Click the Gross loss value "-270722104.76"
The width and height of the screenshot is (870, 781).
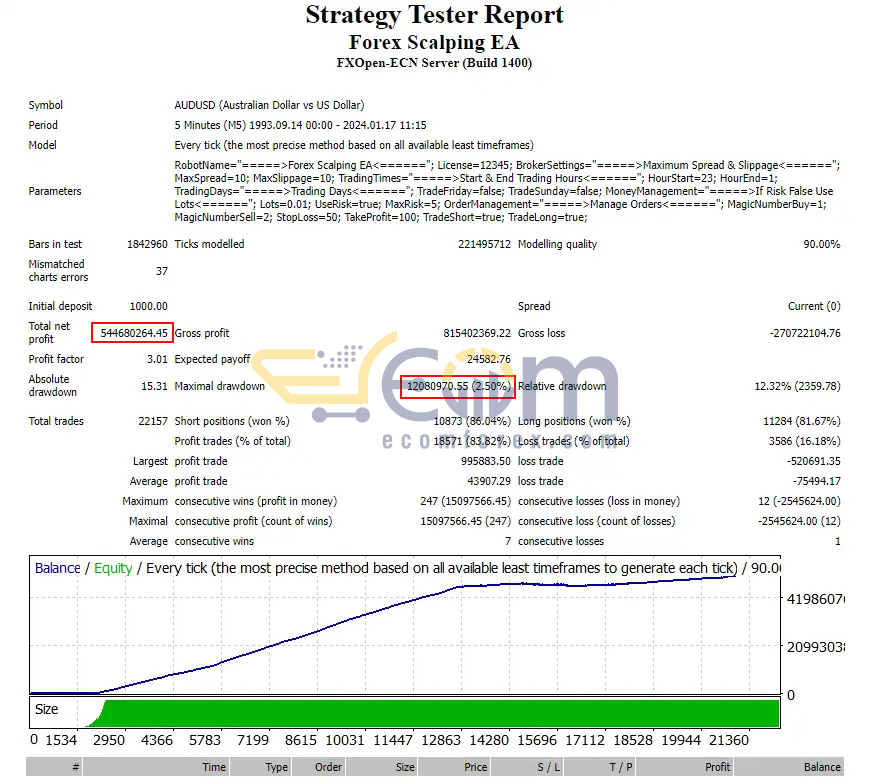point(805,333)
